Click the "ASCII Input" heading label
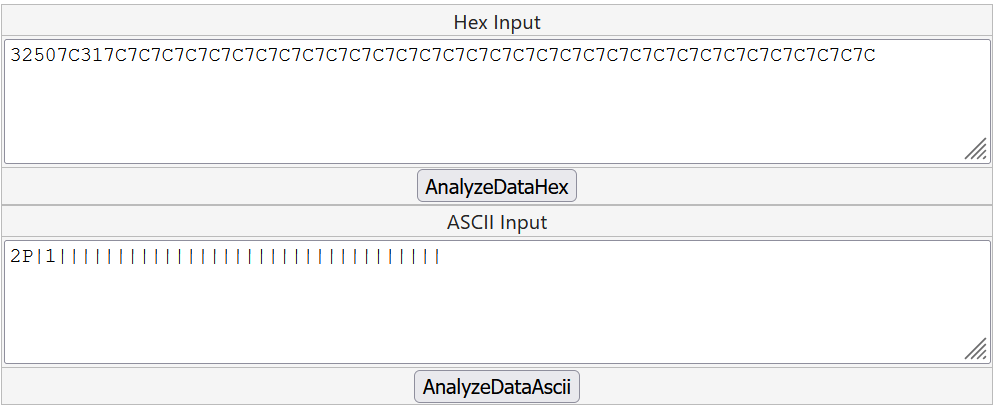994x405 pixels. pos(497,222)
